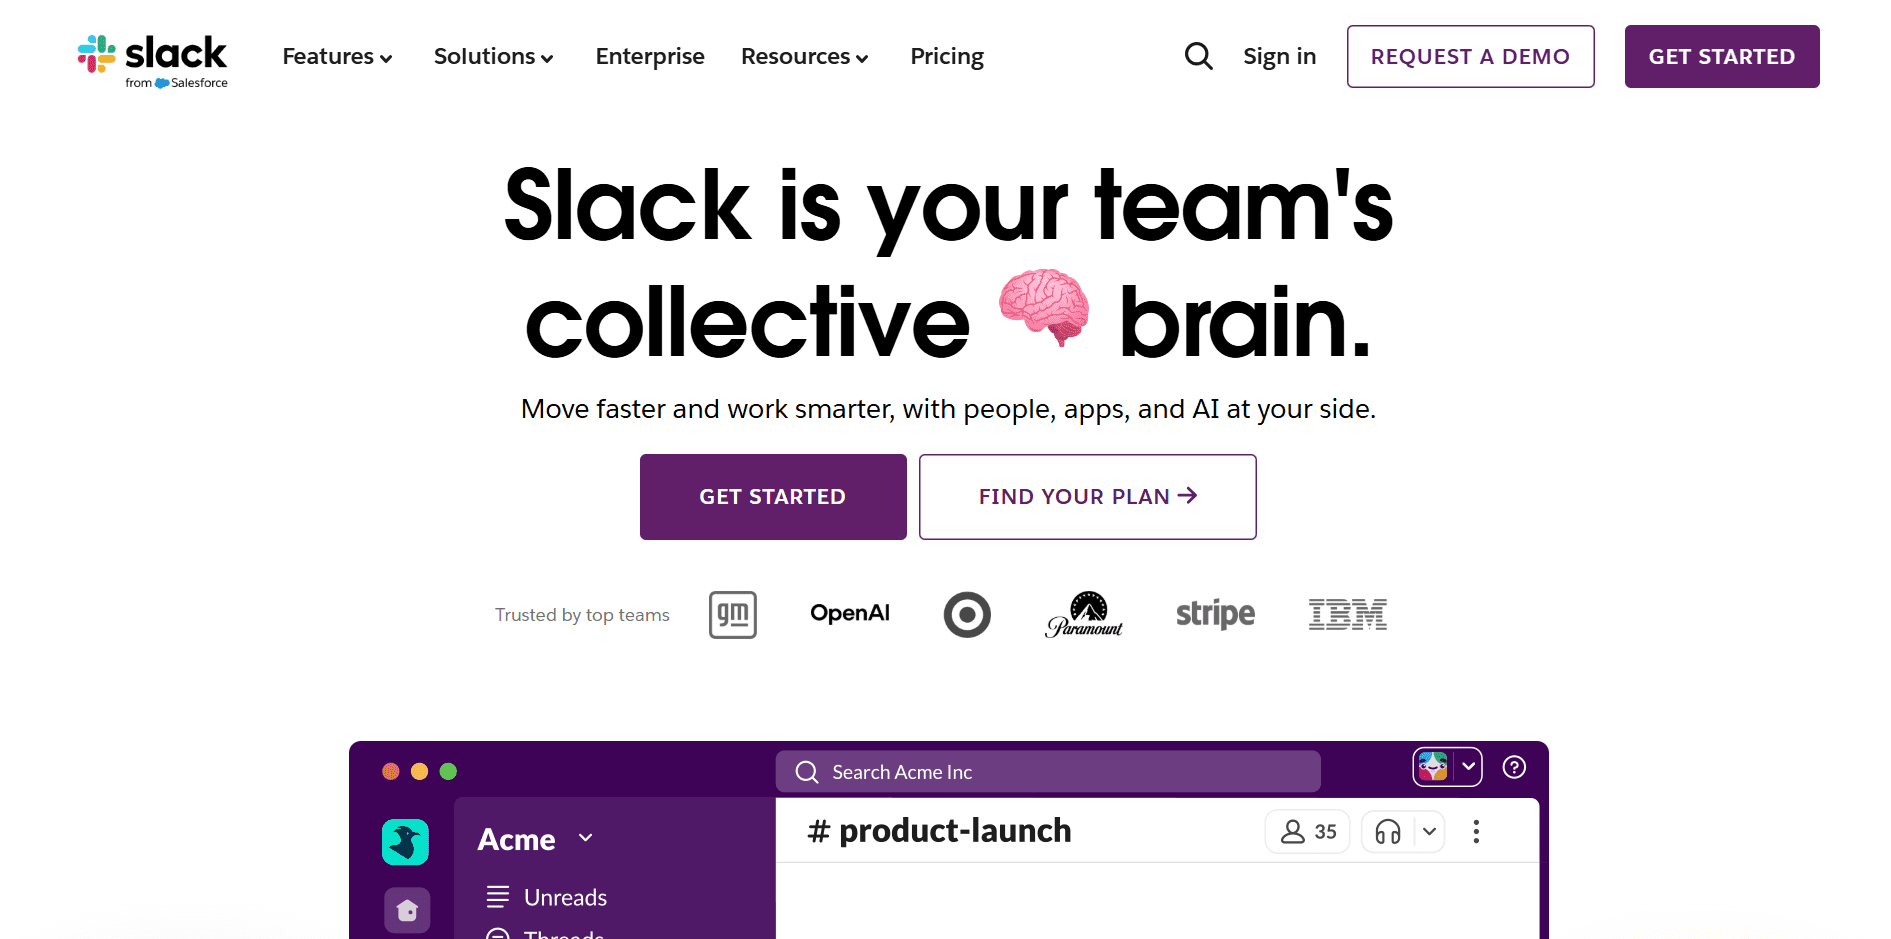Image resolution: width=1891 pixels, height=939 pixels.
Task: View the 35 channel members icon
Action: [x=1307, y=831]
